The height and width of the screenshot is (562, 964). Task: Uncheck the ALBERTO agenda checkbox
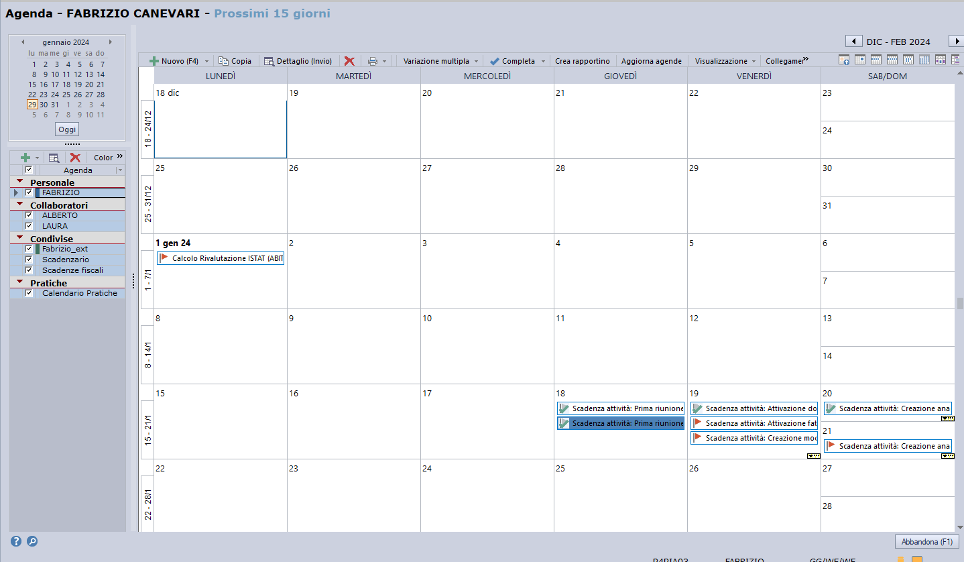[29, 215]
